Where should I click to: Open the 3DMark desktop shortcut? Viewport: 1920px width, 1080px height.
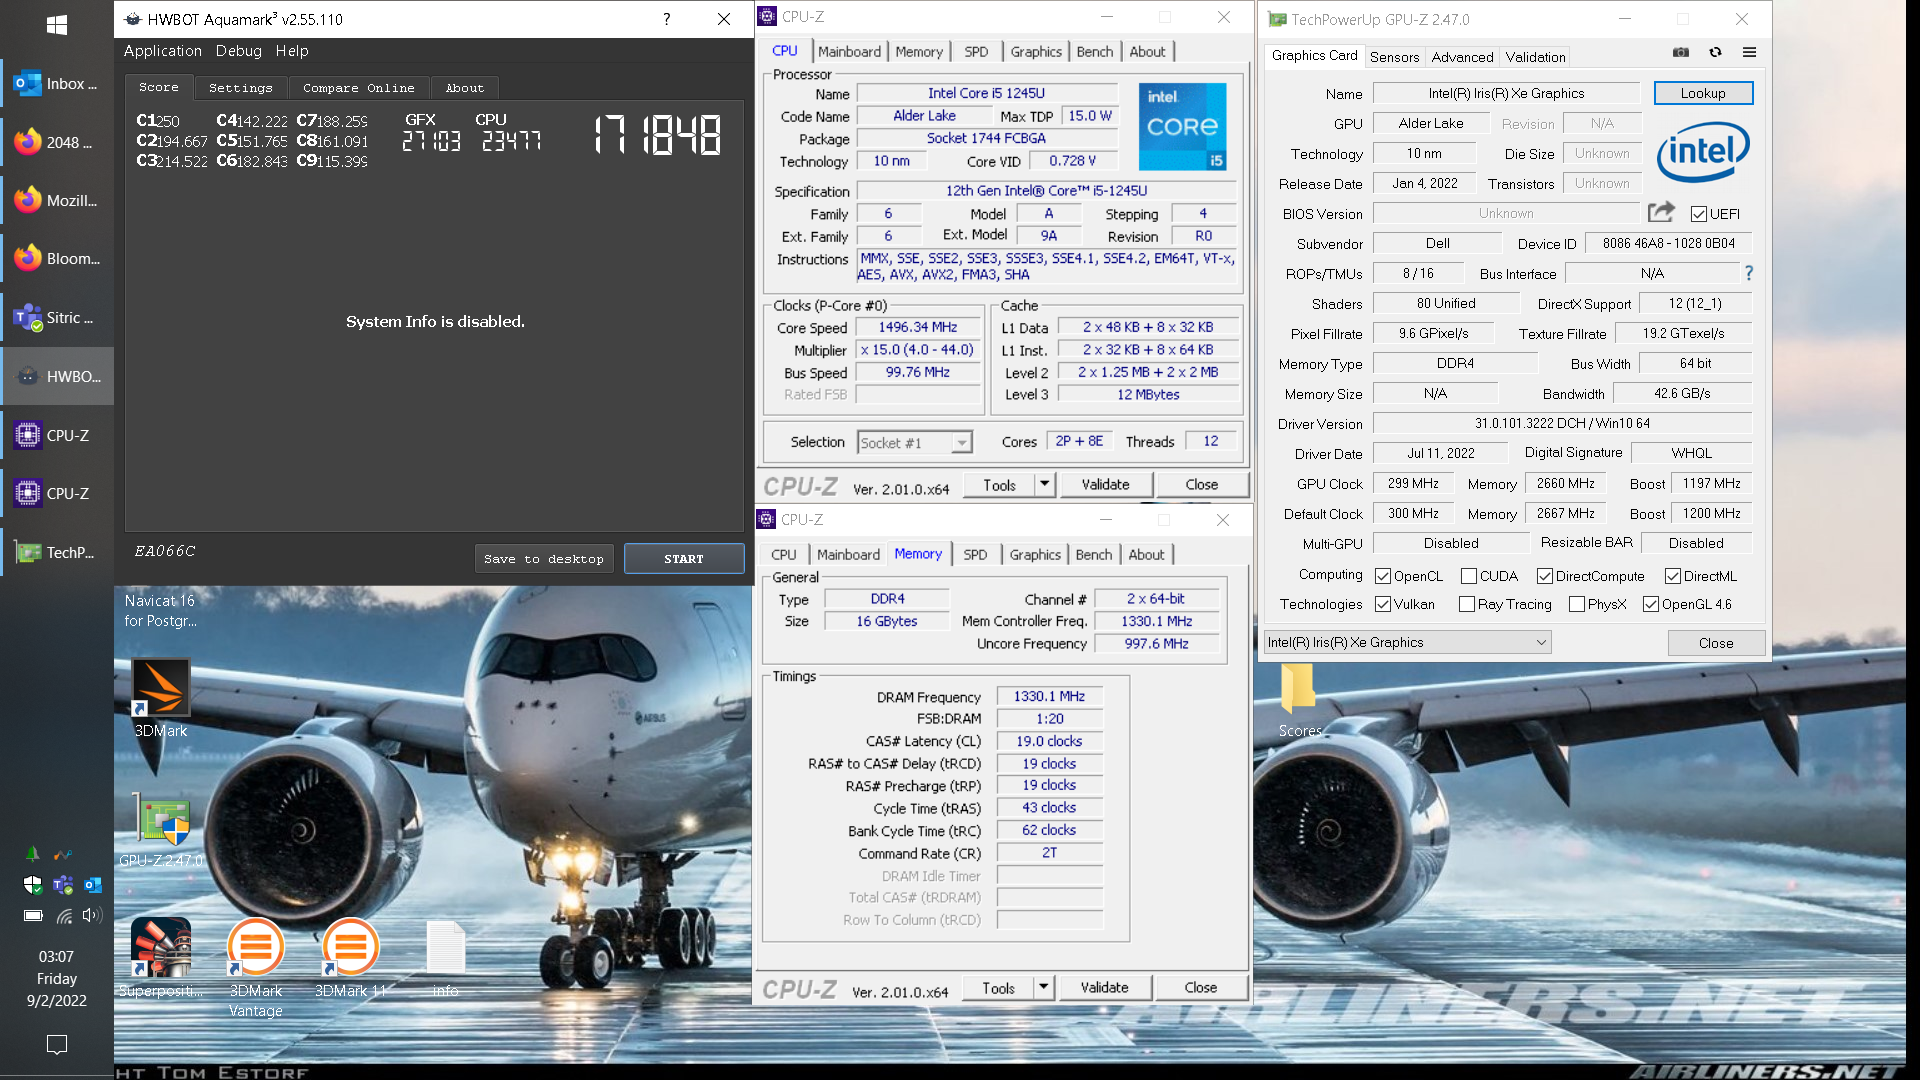click(x=161, y=698)
